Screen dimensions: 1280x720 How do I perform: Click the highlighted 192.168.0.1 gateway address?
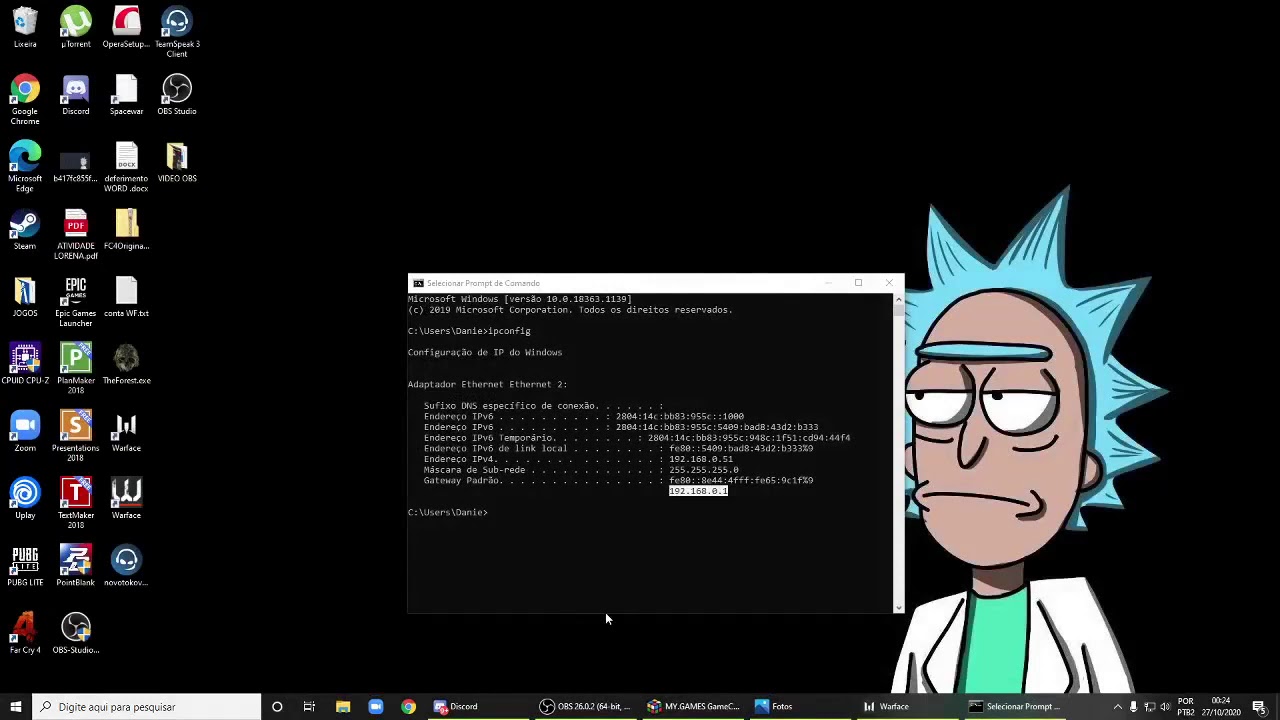698,491
